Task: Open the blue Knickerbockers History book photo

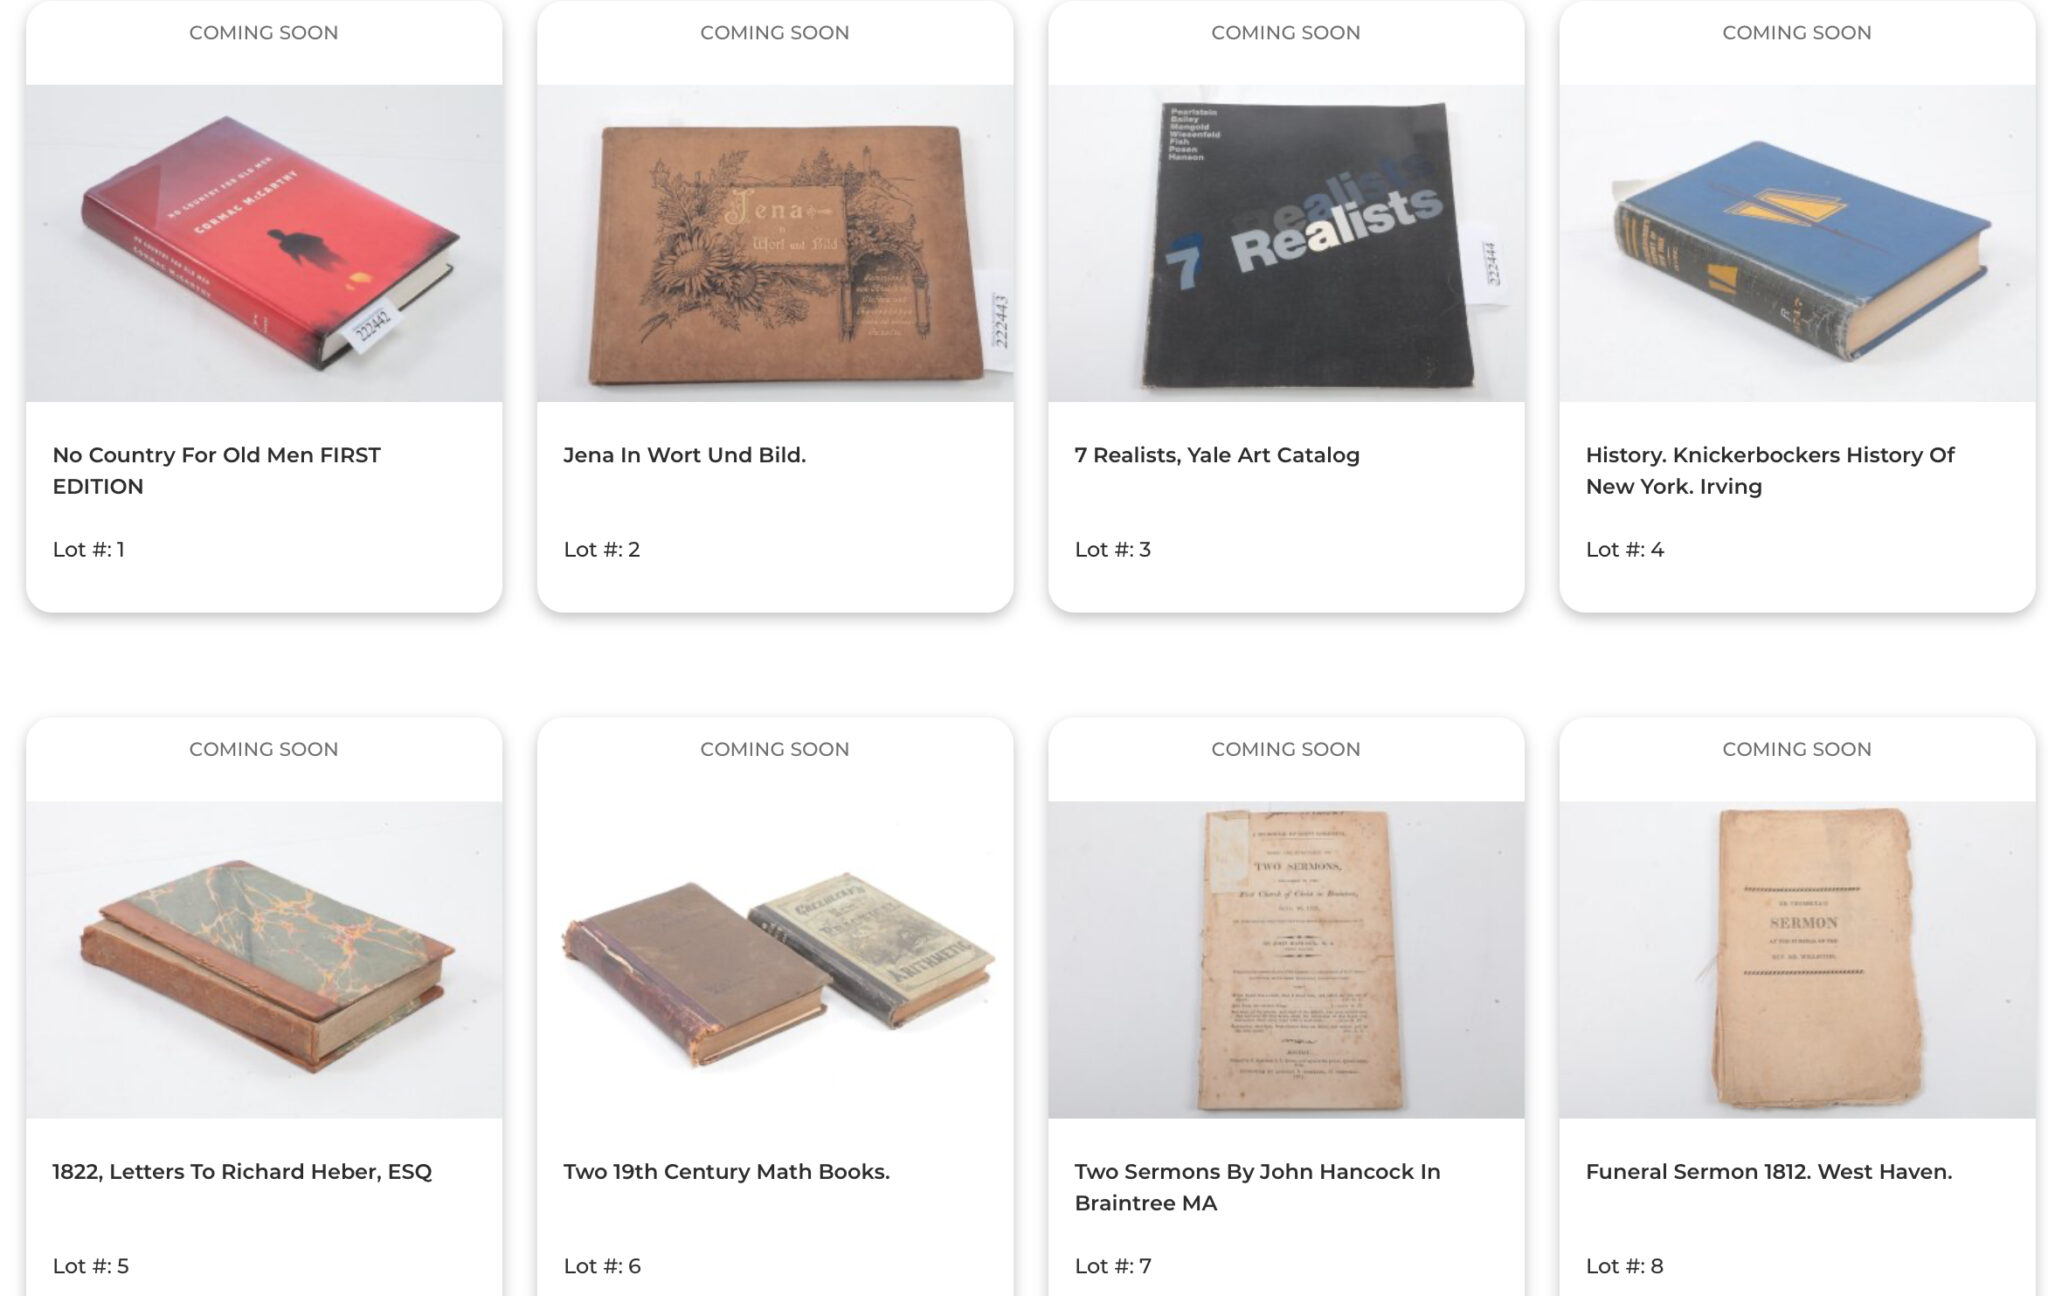Action: coord(1797,243)
